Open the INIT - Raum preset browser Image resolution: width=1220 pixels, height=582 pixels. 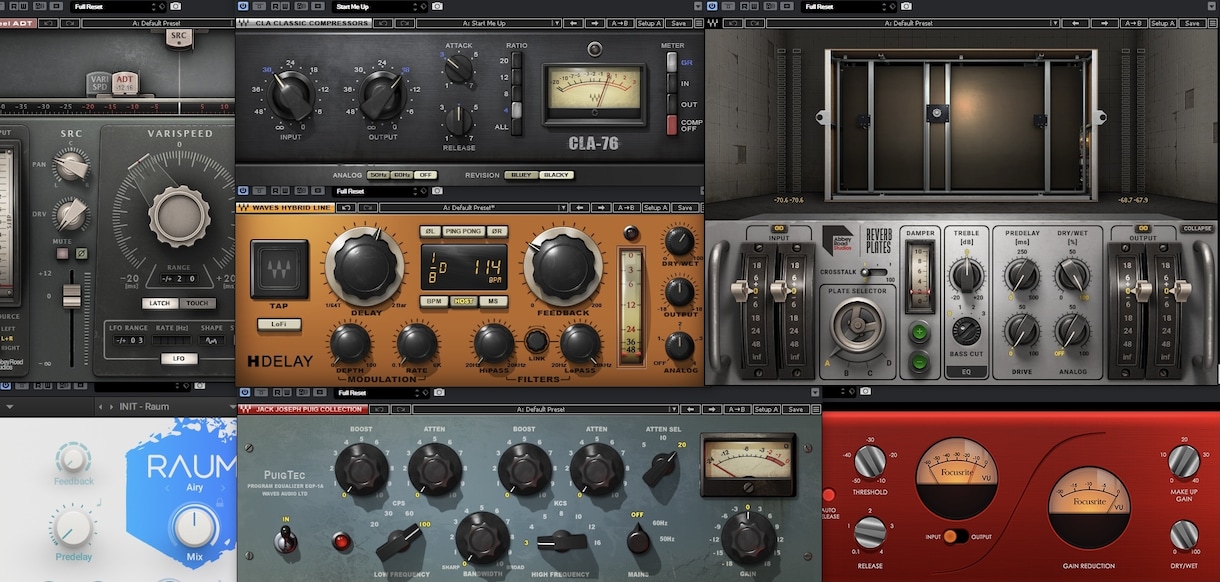coord(146,407)
